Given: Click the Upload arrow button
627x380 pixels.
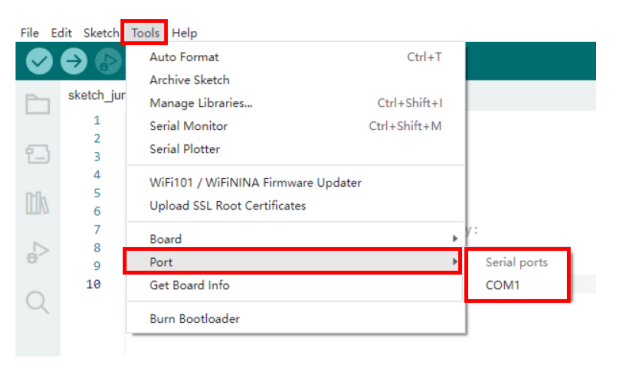Looking at the screenshot, I should click(74, 61).
